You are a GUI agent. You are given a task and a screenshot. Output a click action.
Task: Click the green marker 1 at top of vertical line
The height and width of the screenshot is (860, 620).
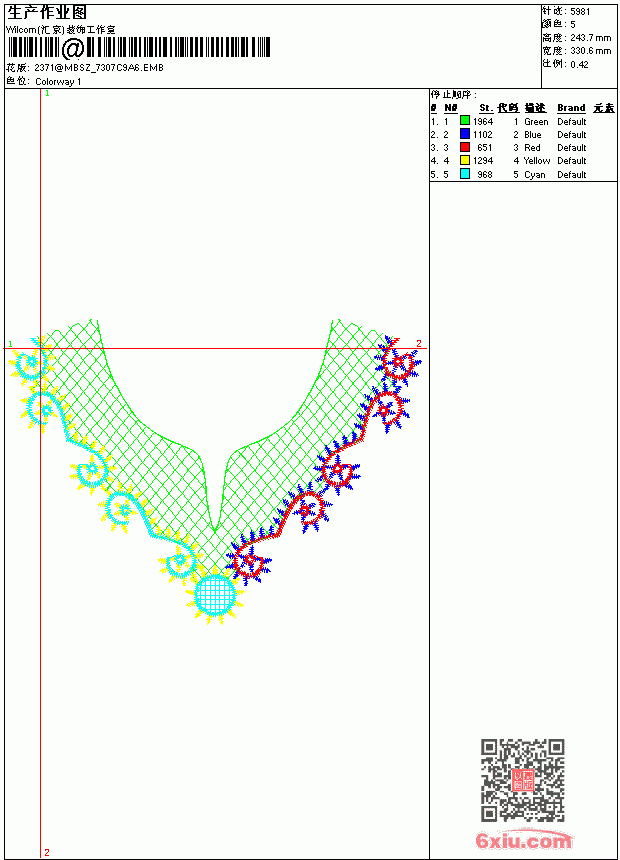tap(47, 94)
